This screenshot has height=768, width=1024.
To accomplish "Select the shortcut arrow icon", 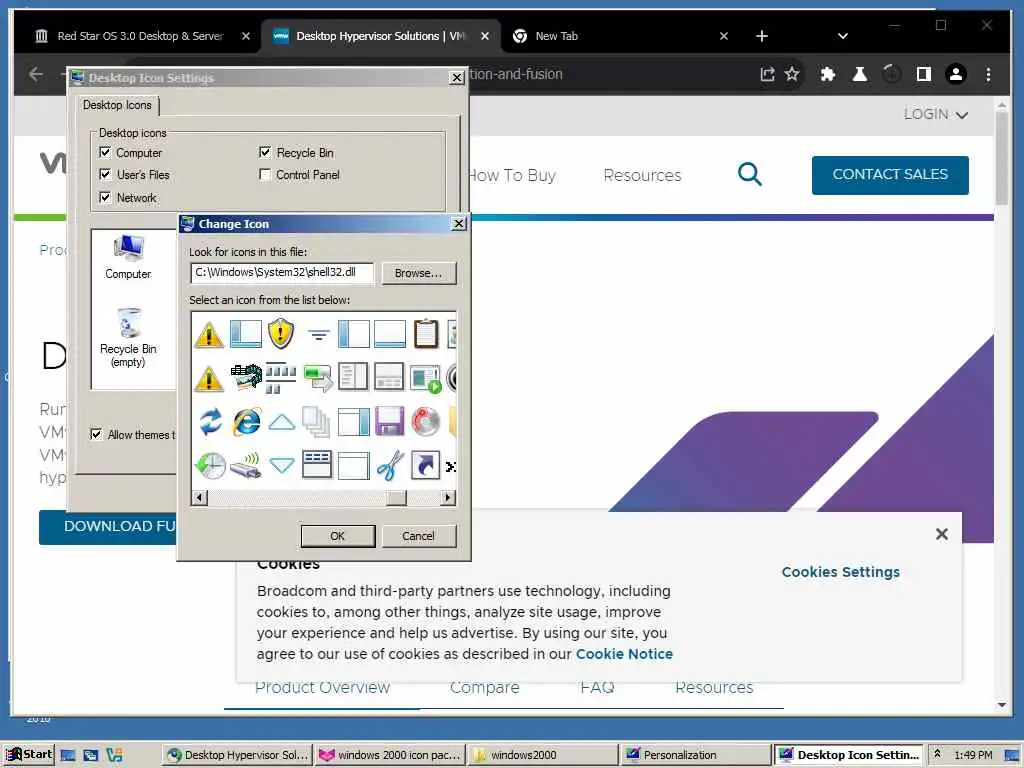I will click(x=425, y=465).
